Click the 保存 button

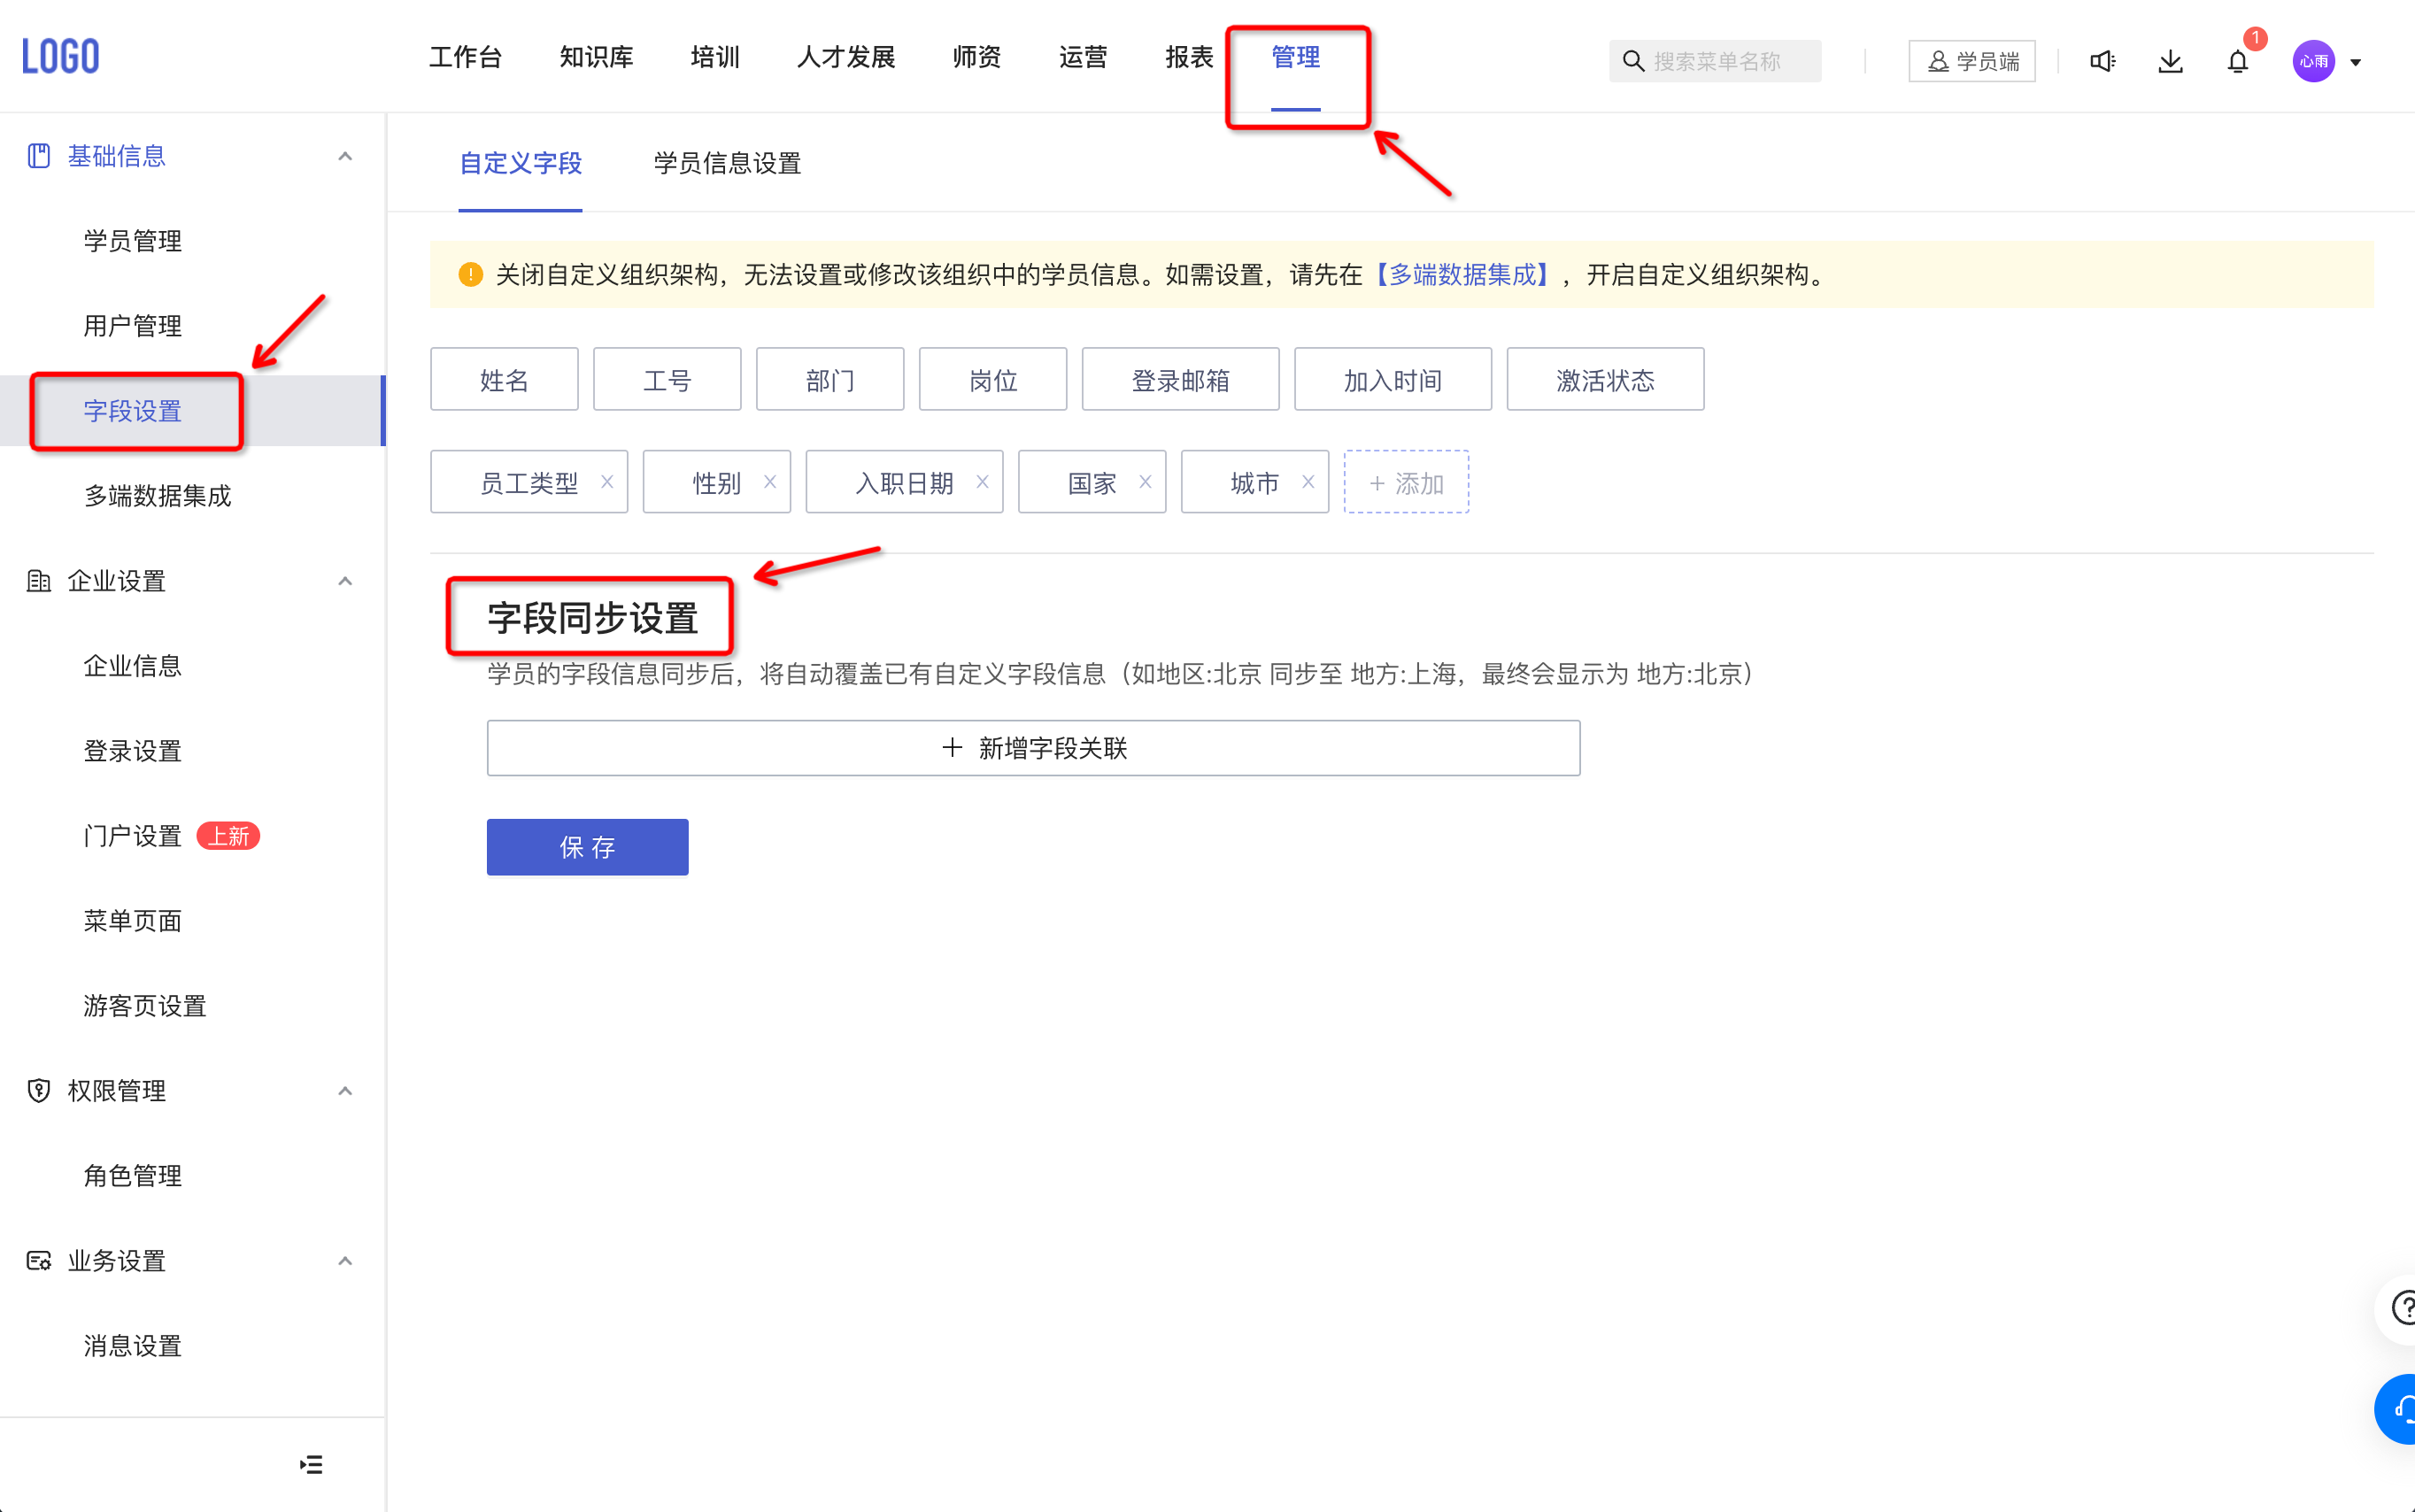pos(588,847)
